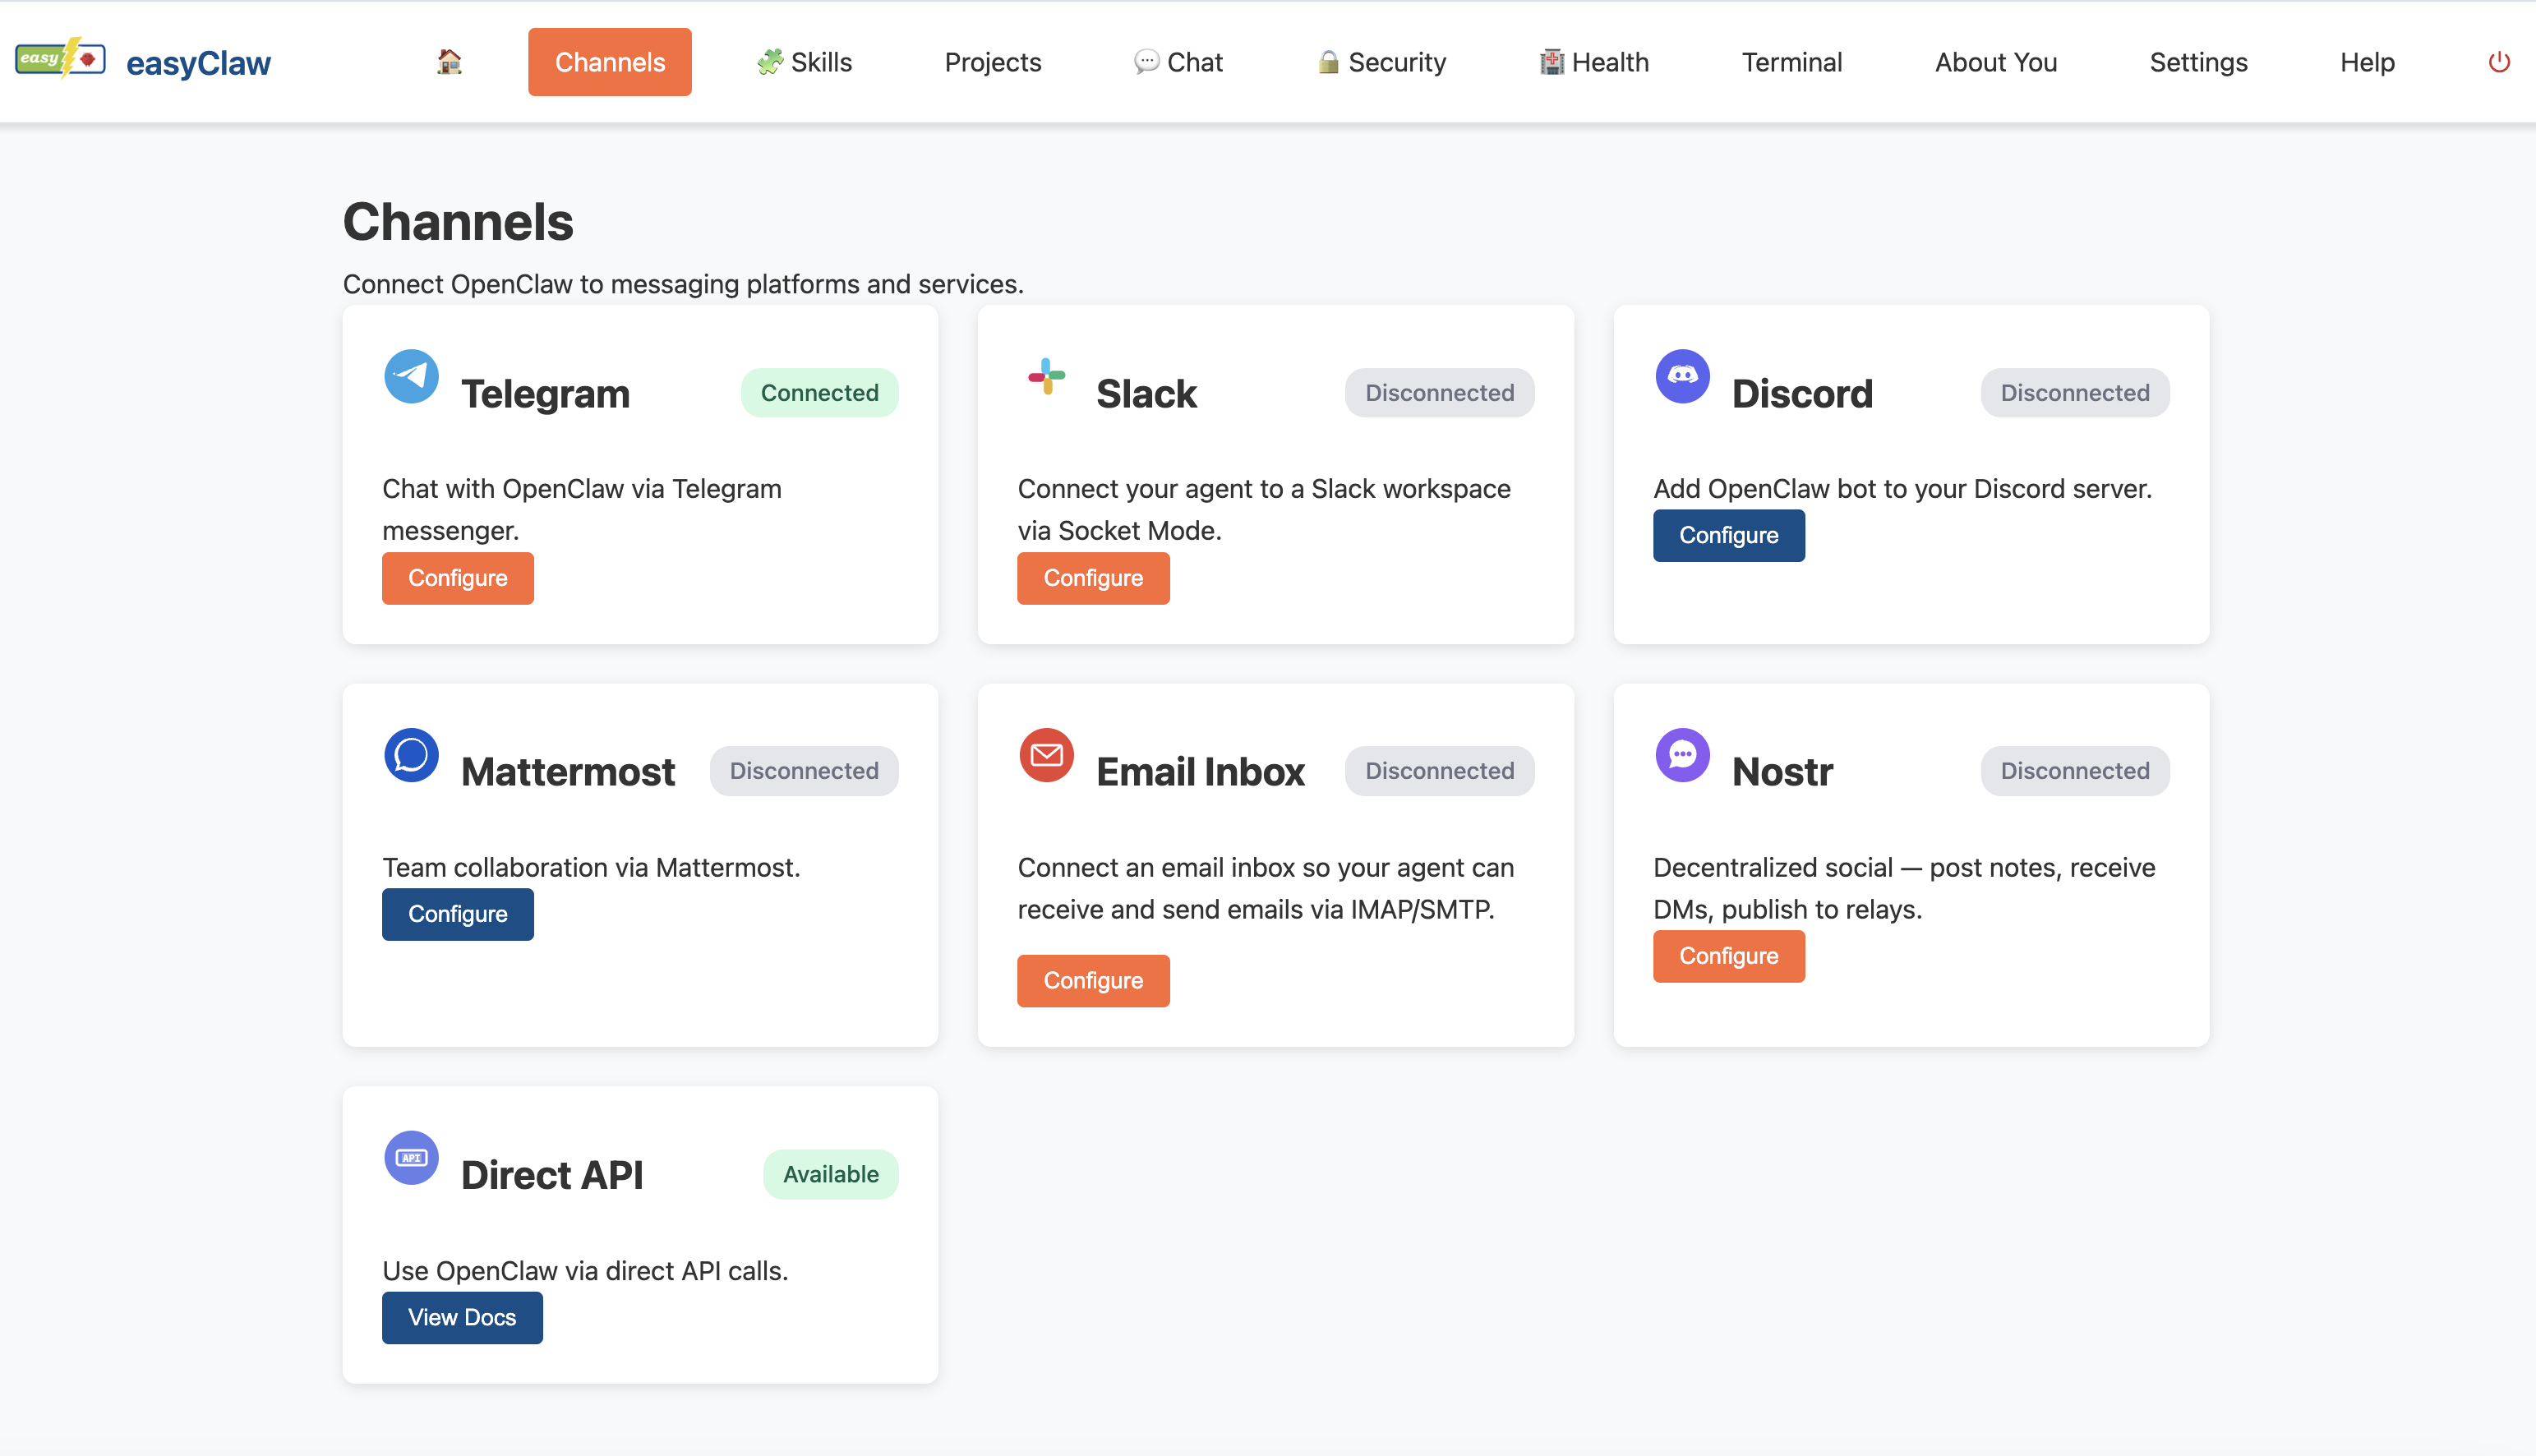Click the Nostr chat bubble icon
This screenshot has width=2536, height=1456.
click(x=1682, y=755)
